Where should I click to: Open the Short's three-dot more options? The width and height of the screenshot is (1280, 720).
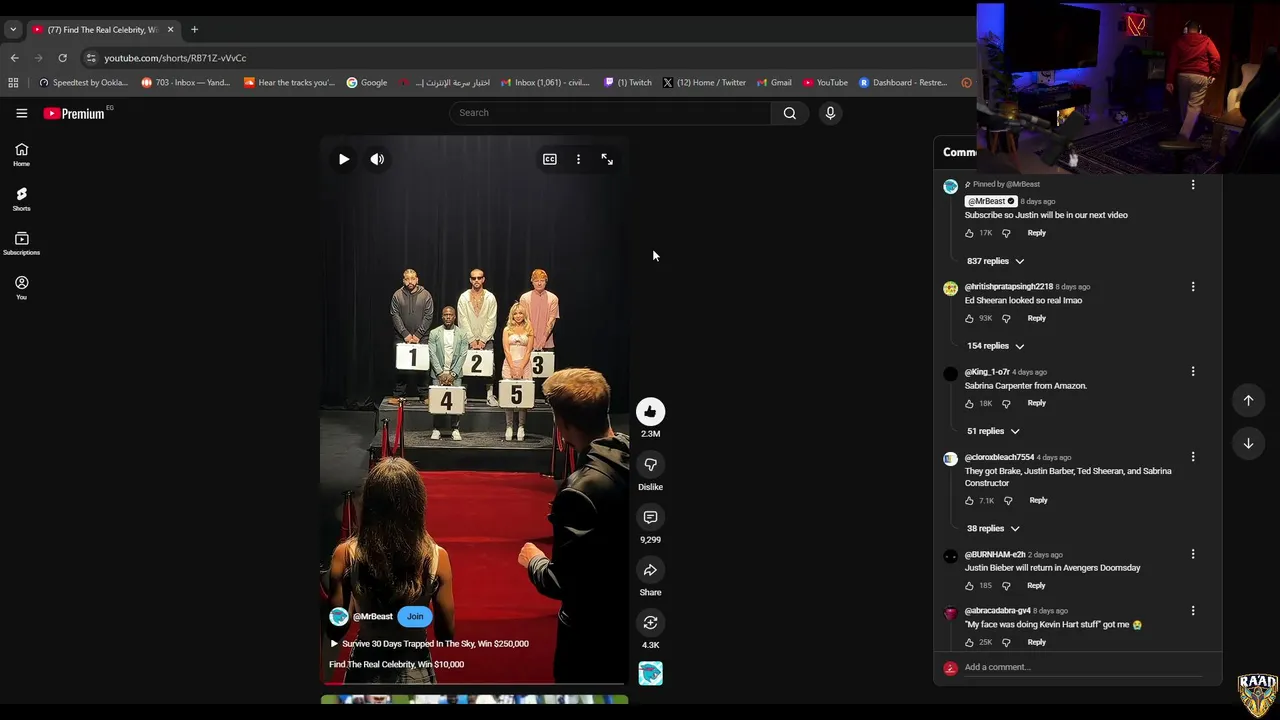(578, 159)
